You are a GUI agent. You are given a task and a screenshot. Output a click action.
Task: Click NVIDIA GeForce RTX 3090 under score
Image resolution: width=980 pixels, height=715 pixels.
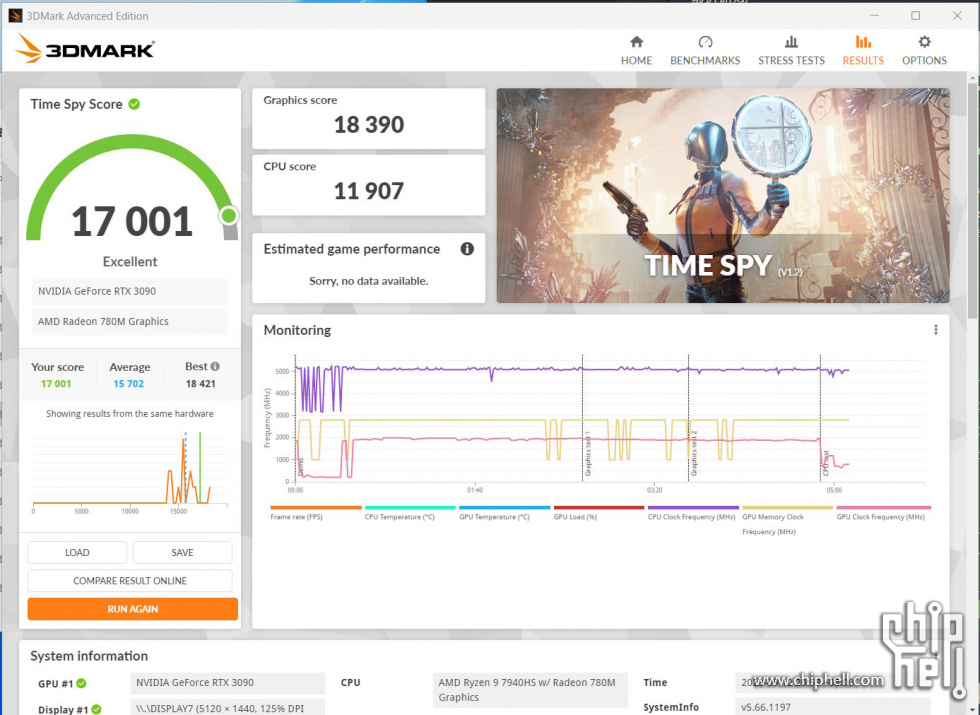(129, 291)
